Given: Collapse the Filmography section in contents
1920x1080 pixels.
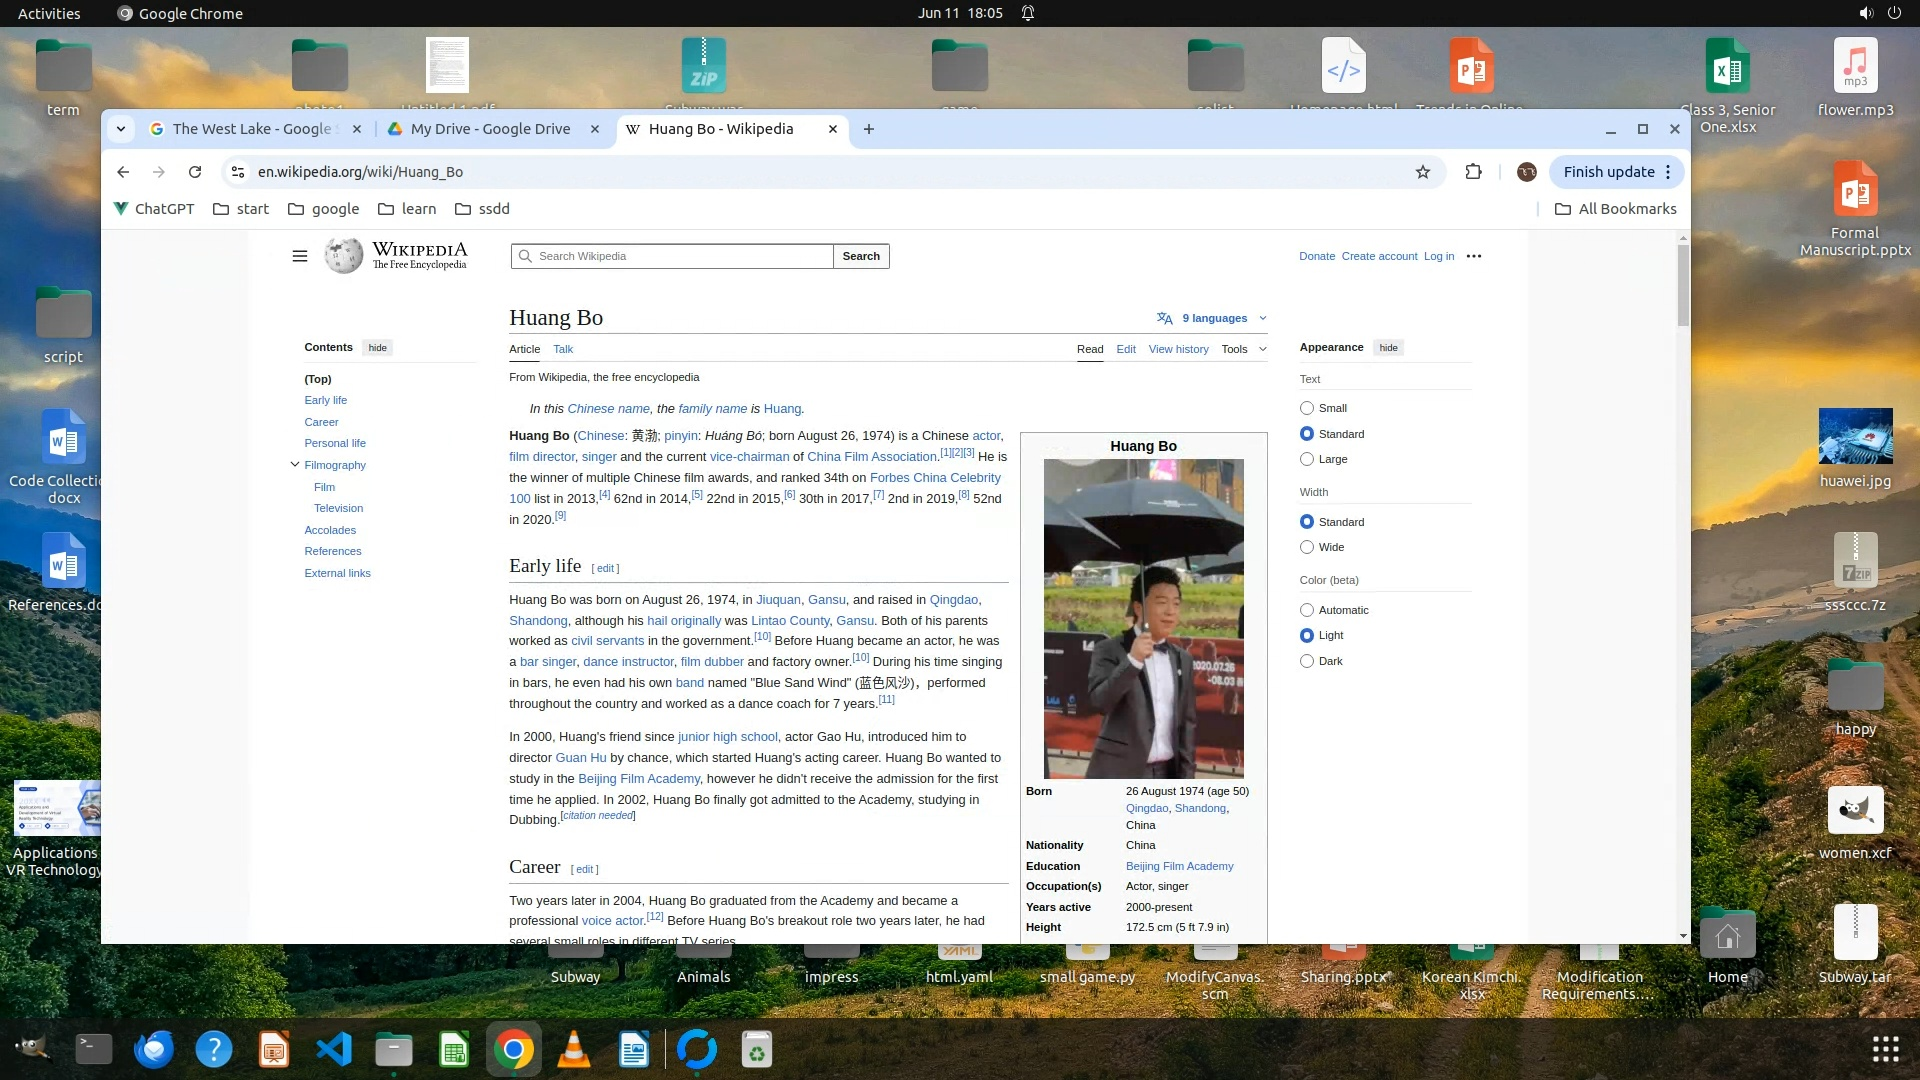Looking at the screenshot, I should (x=295, y=465).
